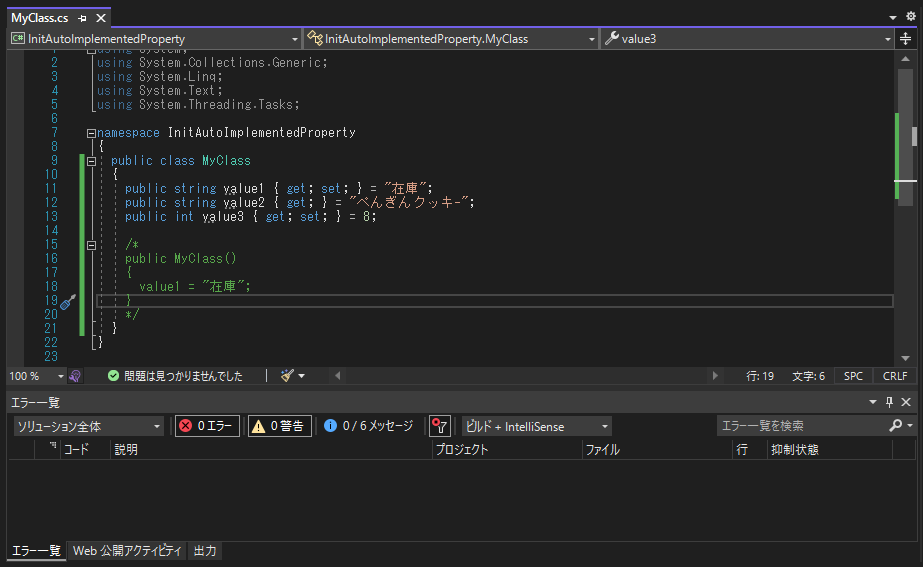Click the 行: 19 line indicator
923x567 pixels.
click(760, 376)
